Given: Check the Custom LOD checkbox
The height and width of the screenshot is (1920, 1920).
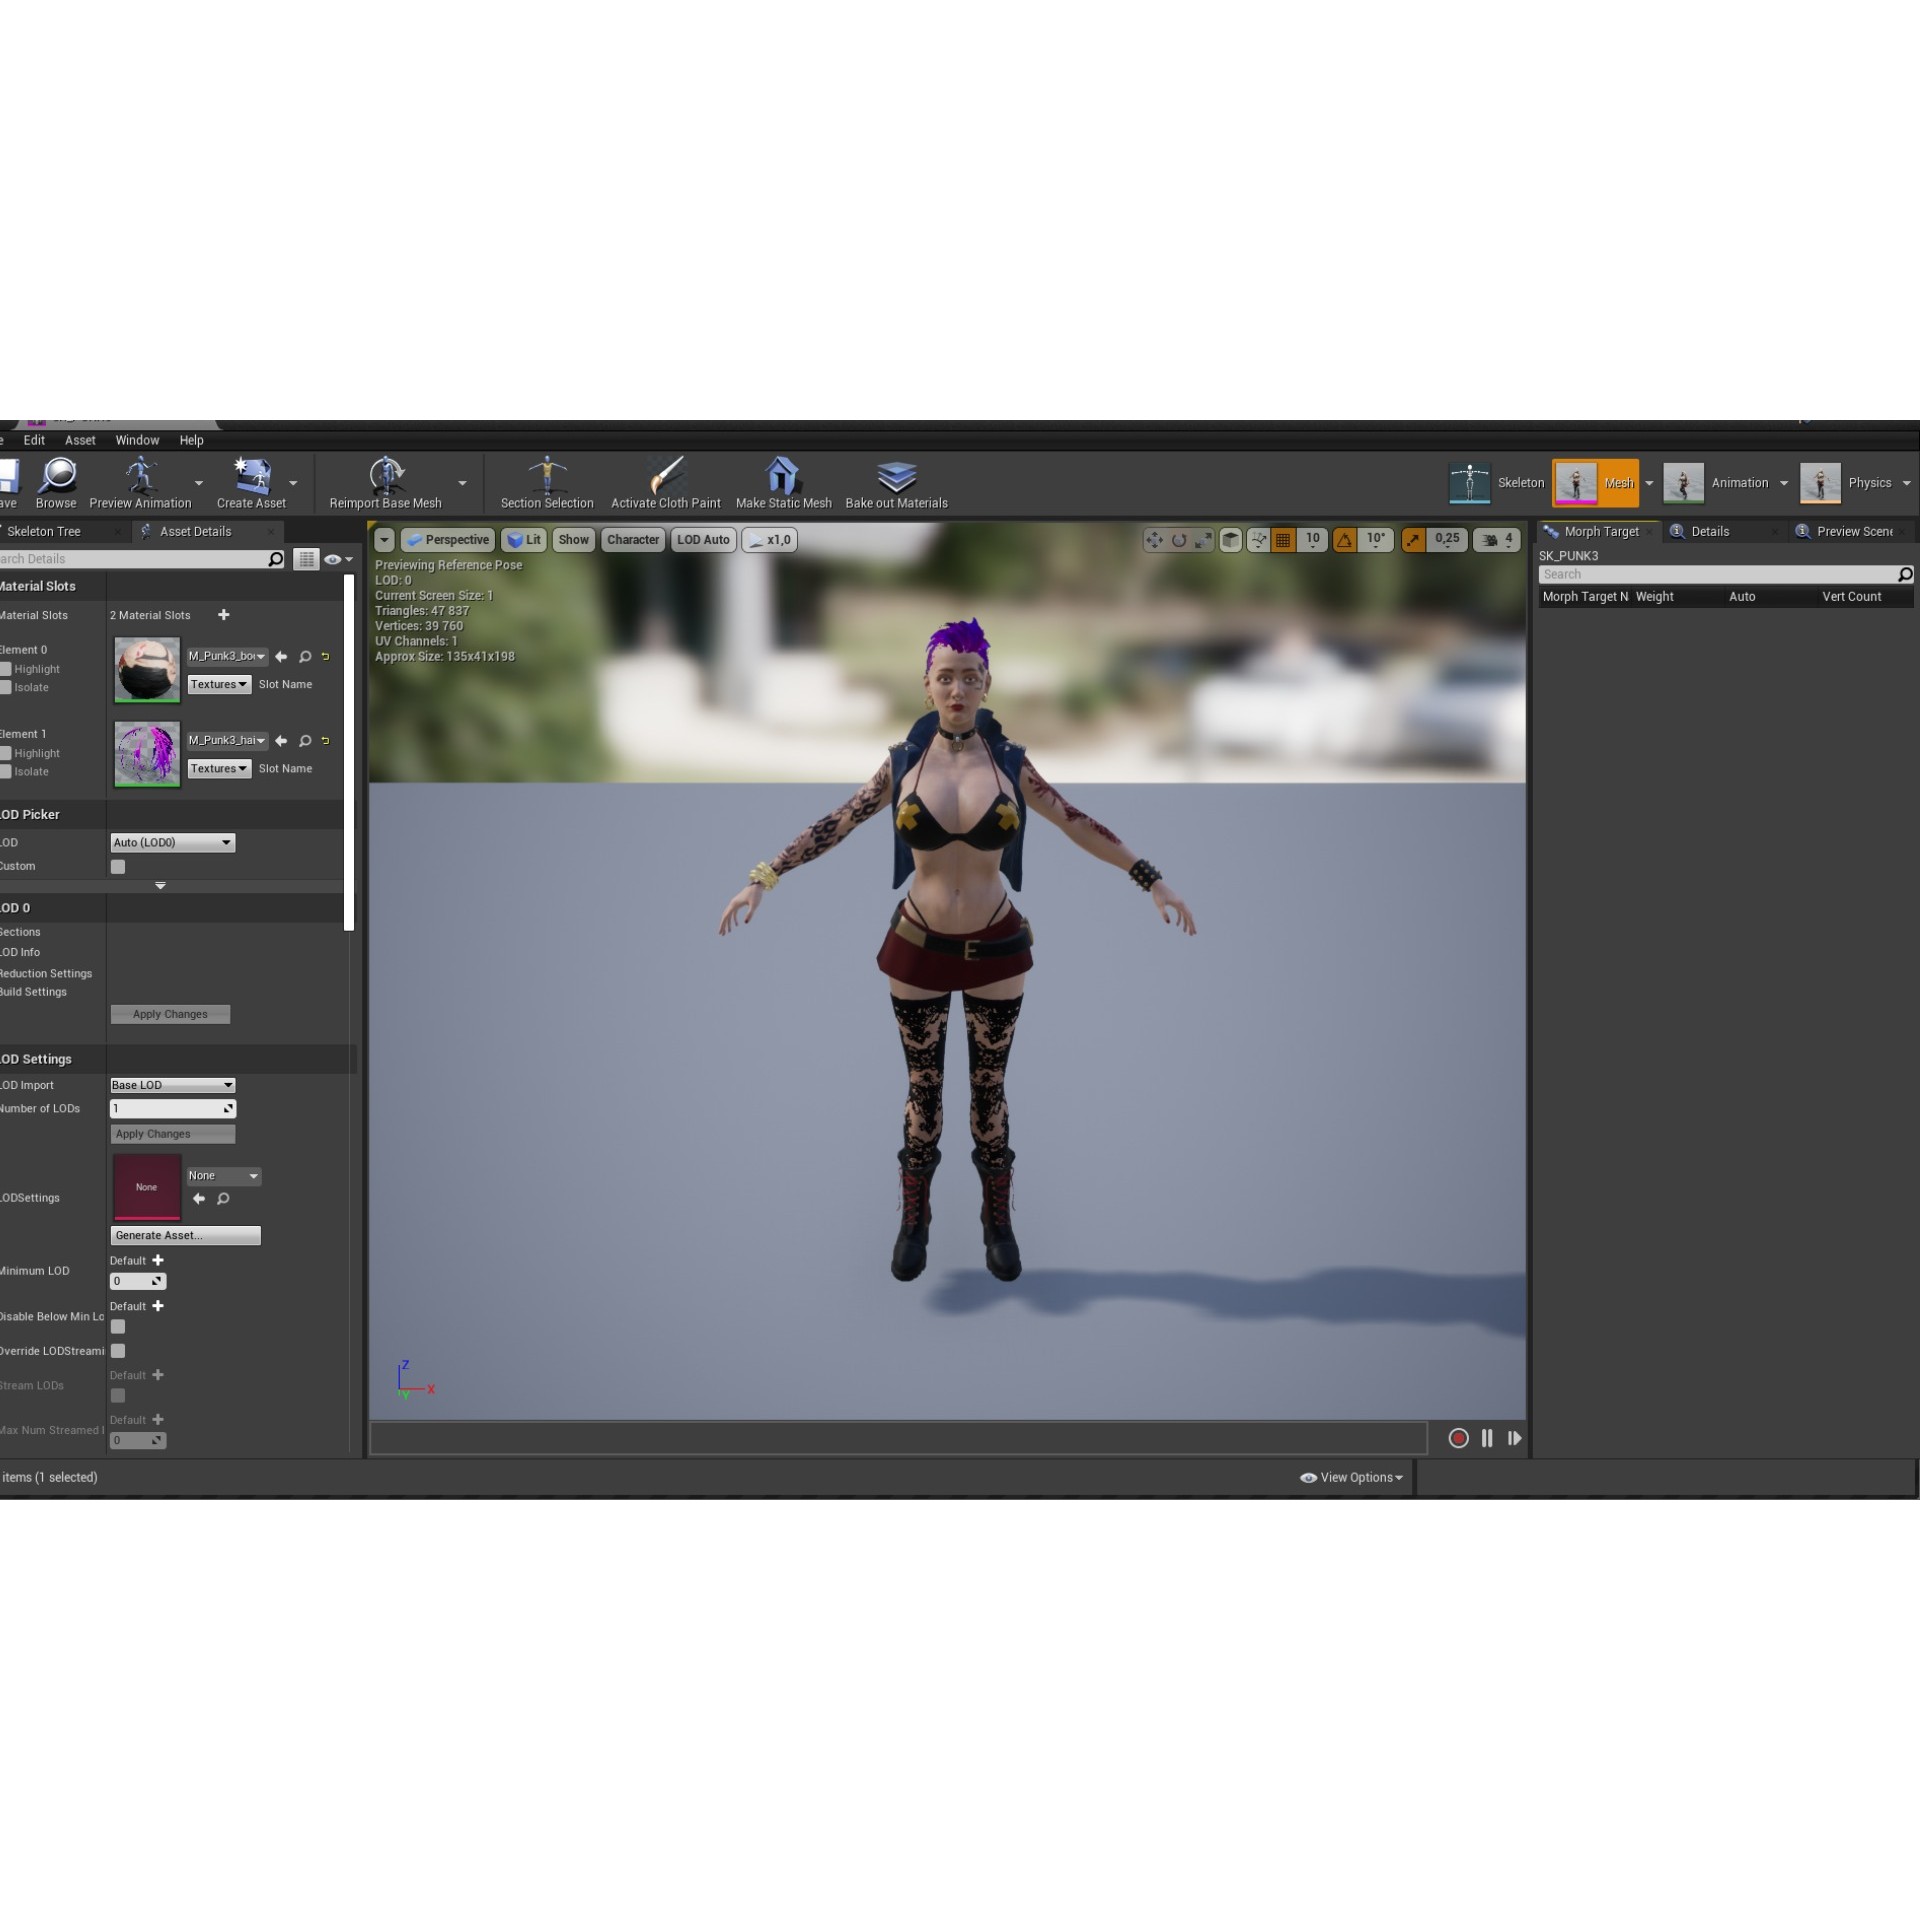Looking at the screenshot, I should point(118,867).
